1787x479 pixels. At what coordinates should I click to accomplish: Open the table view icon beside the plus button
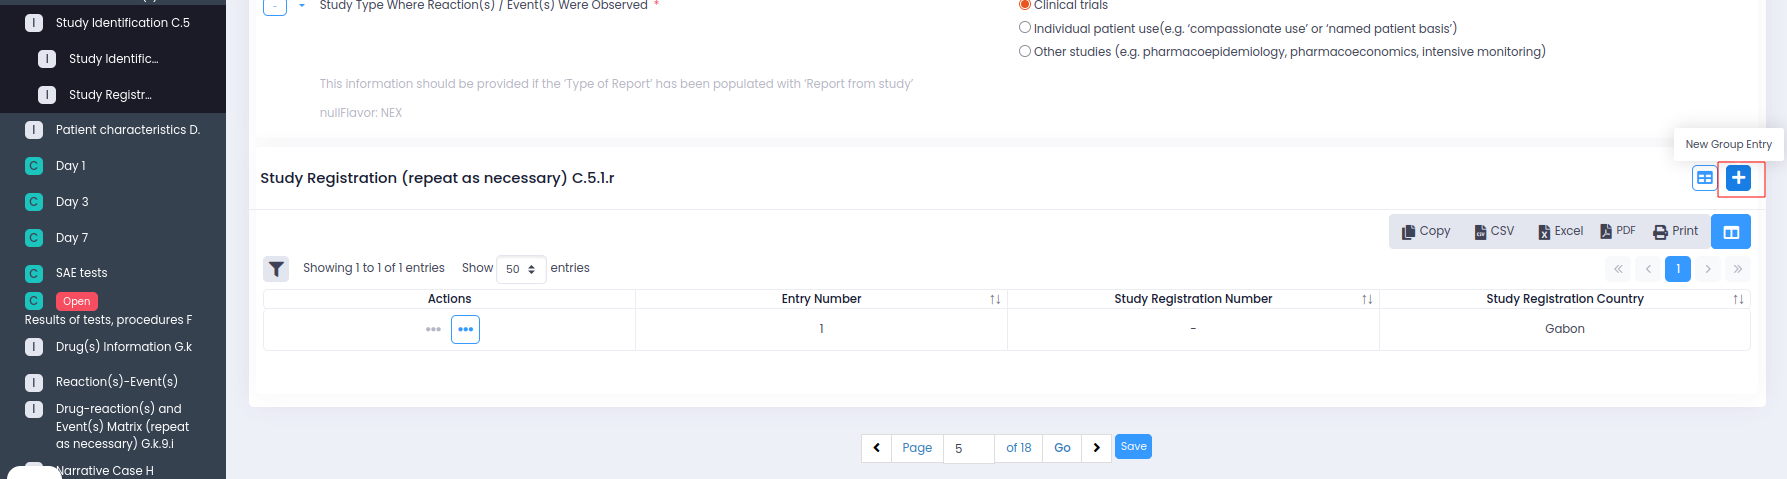[x=1704, y=178]
